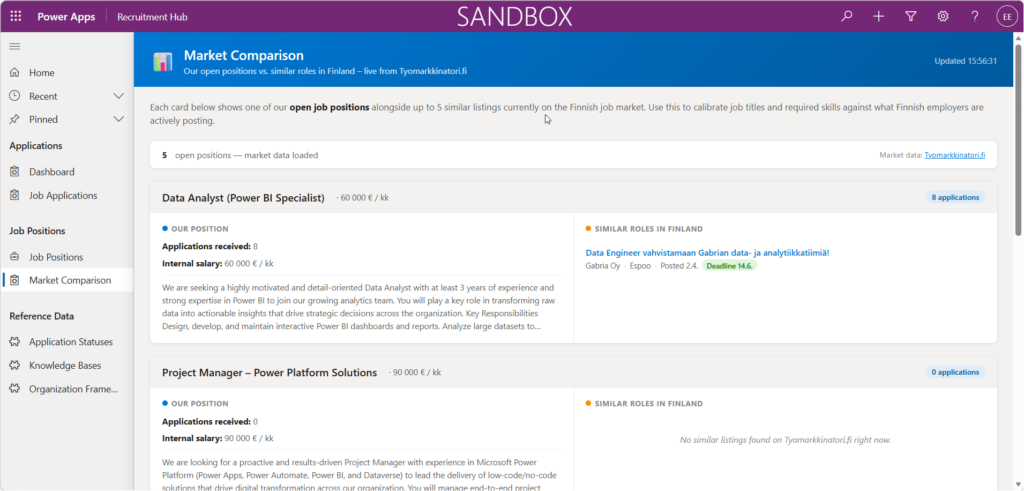
Task: Click the Power Apps brand label
Action: 66,17
